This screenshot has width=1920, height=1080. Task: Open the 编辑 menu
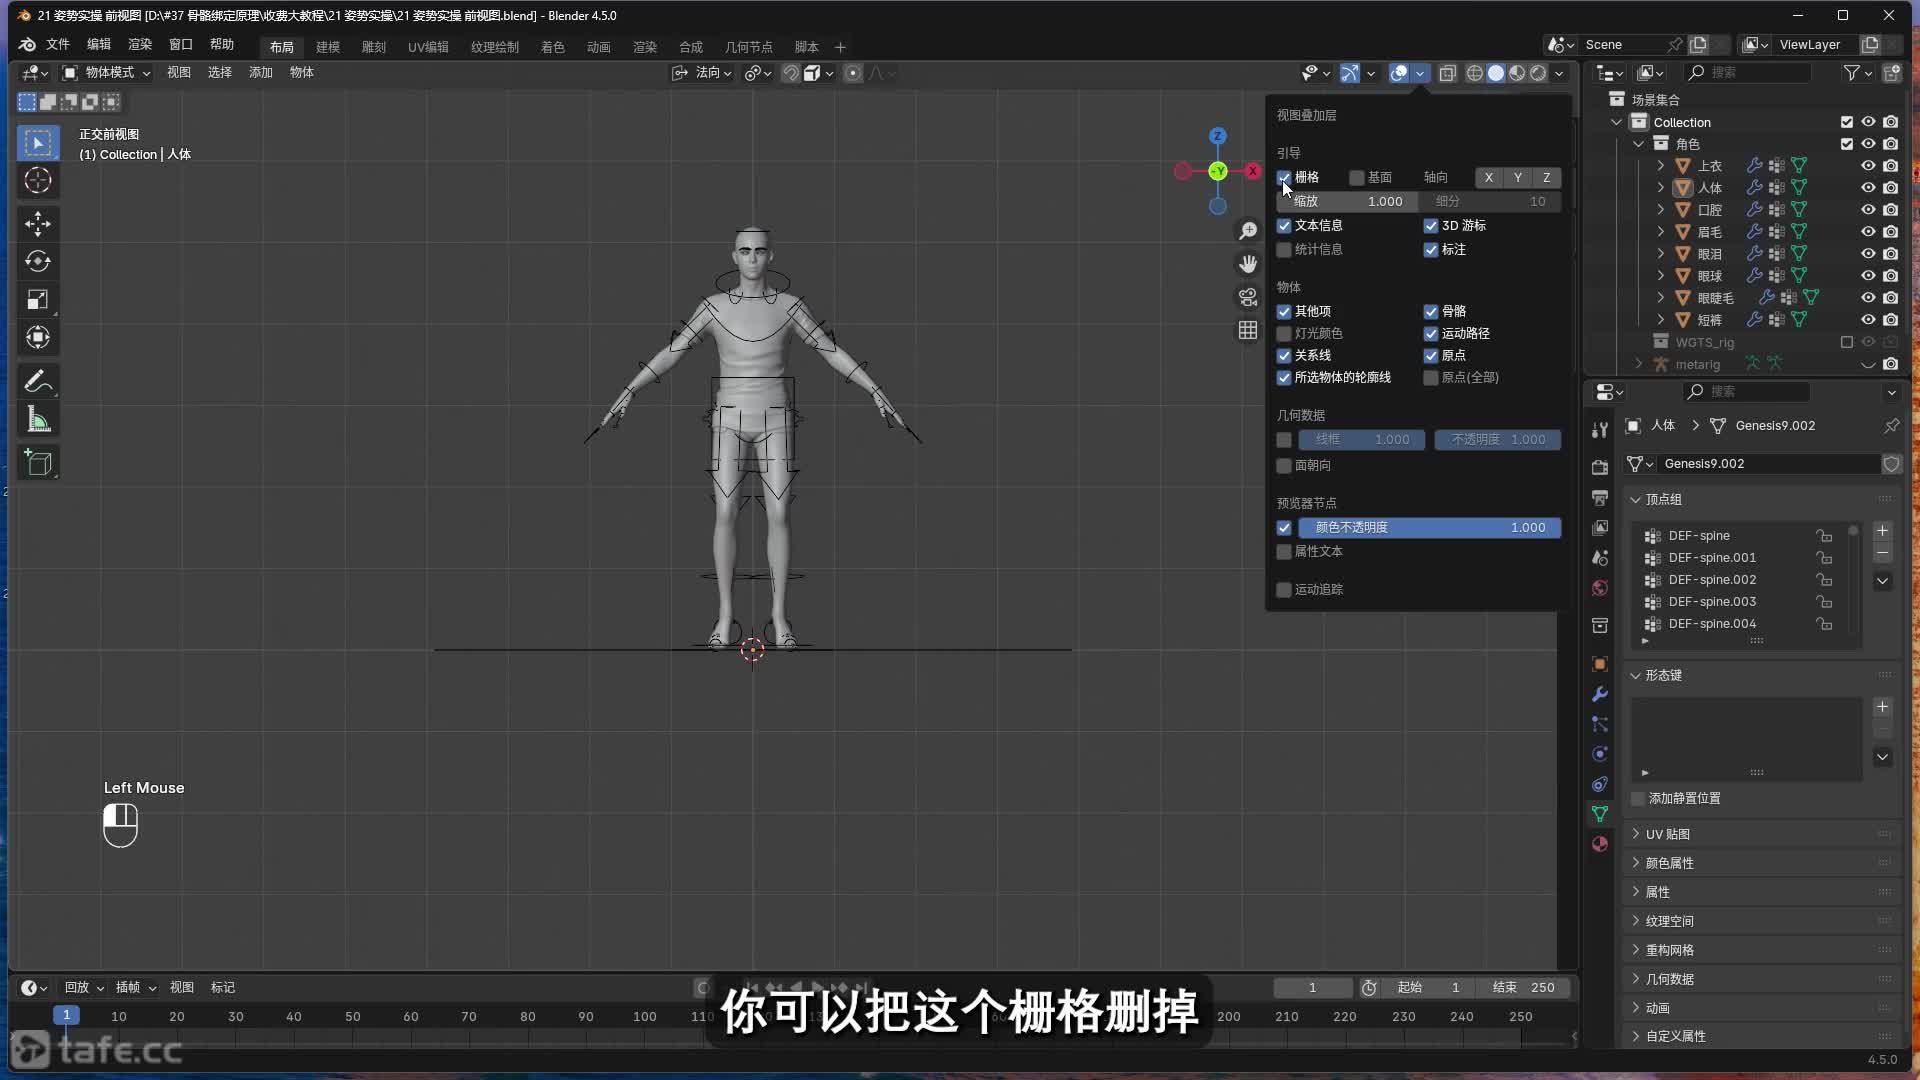(99, 45)
